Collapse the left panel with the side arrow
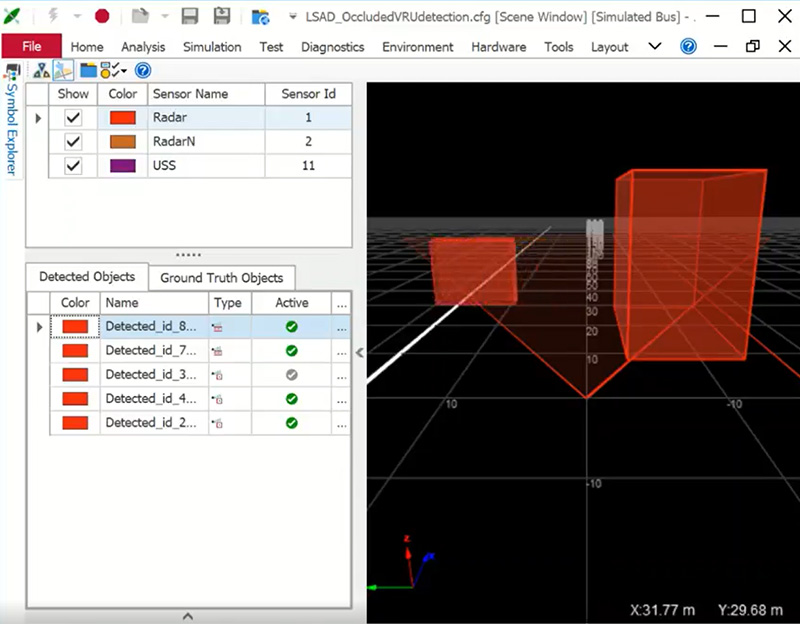The image size is (800, 624). click(x=360, y=353)
